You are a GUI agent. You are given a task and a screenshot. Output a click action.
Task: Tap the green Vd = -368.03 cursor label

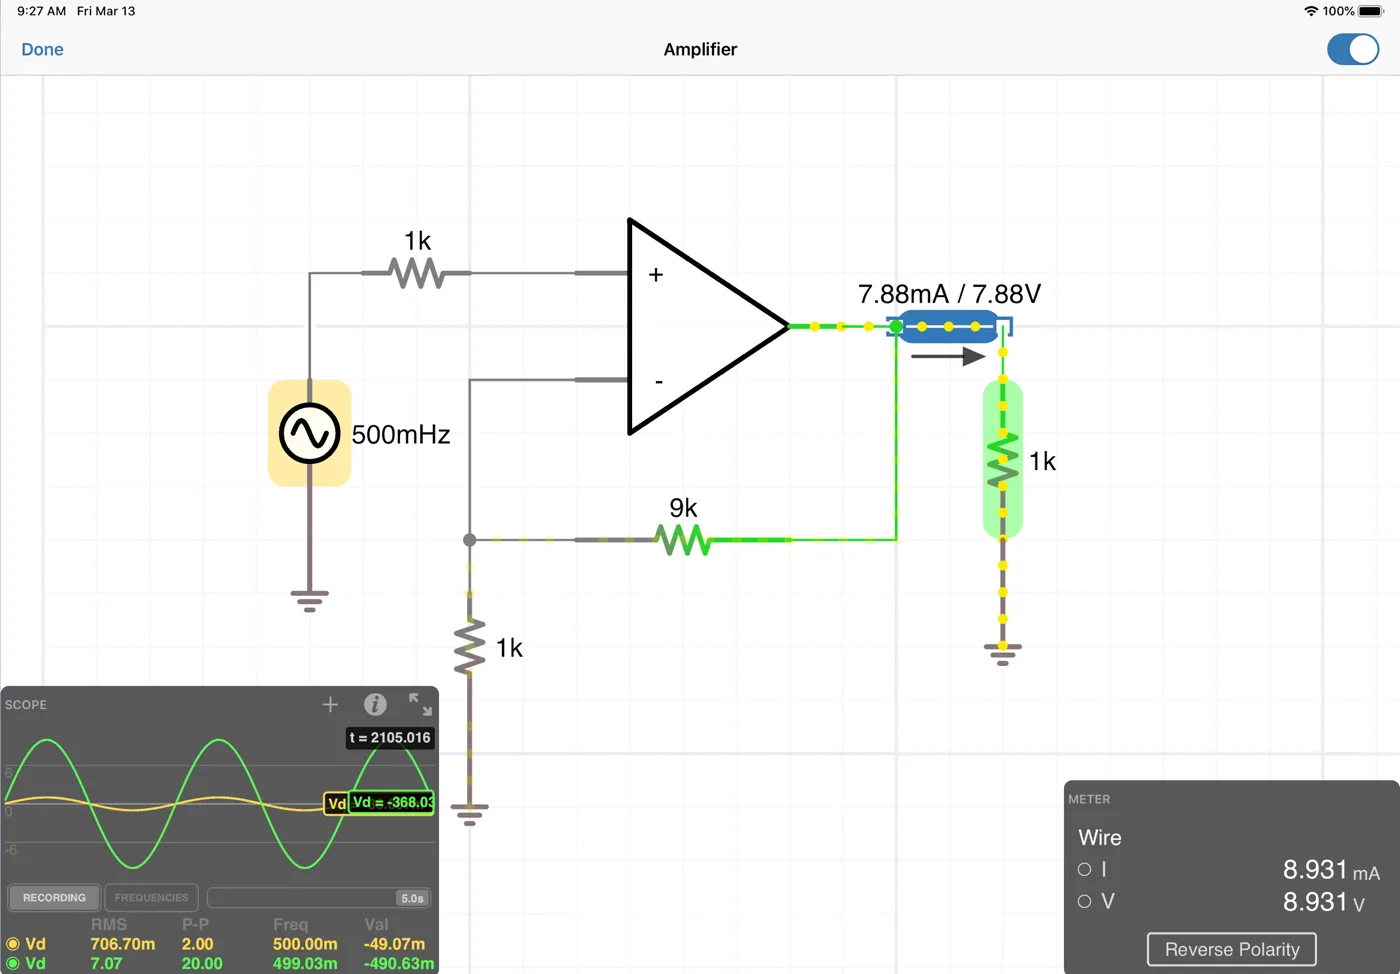point(392,802)
